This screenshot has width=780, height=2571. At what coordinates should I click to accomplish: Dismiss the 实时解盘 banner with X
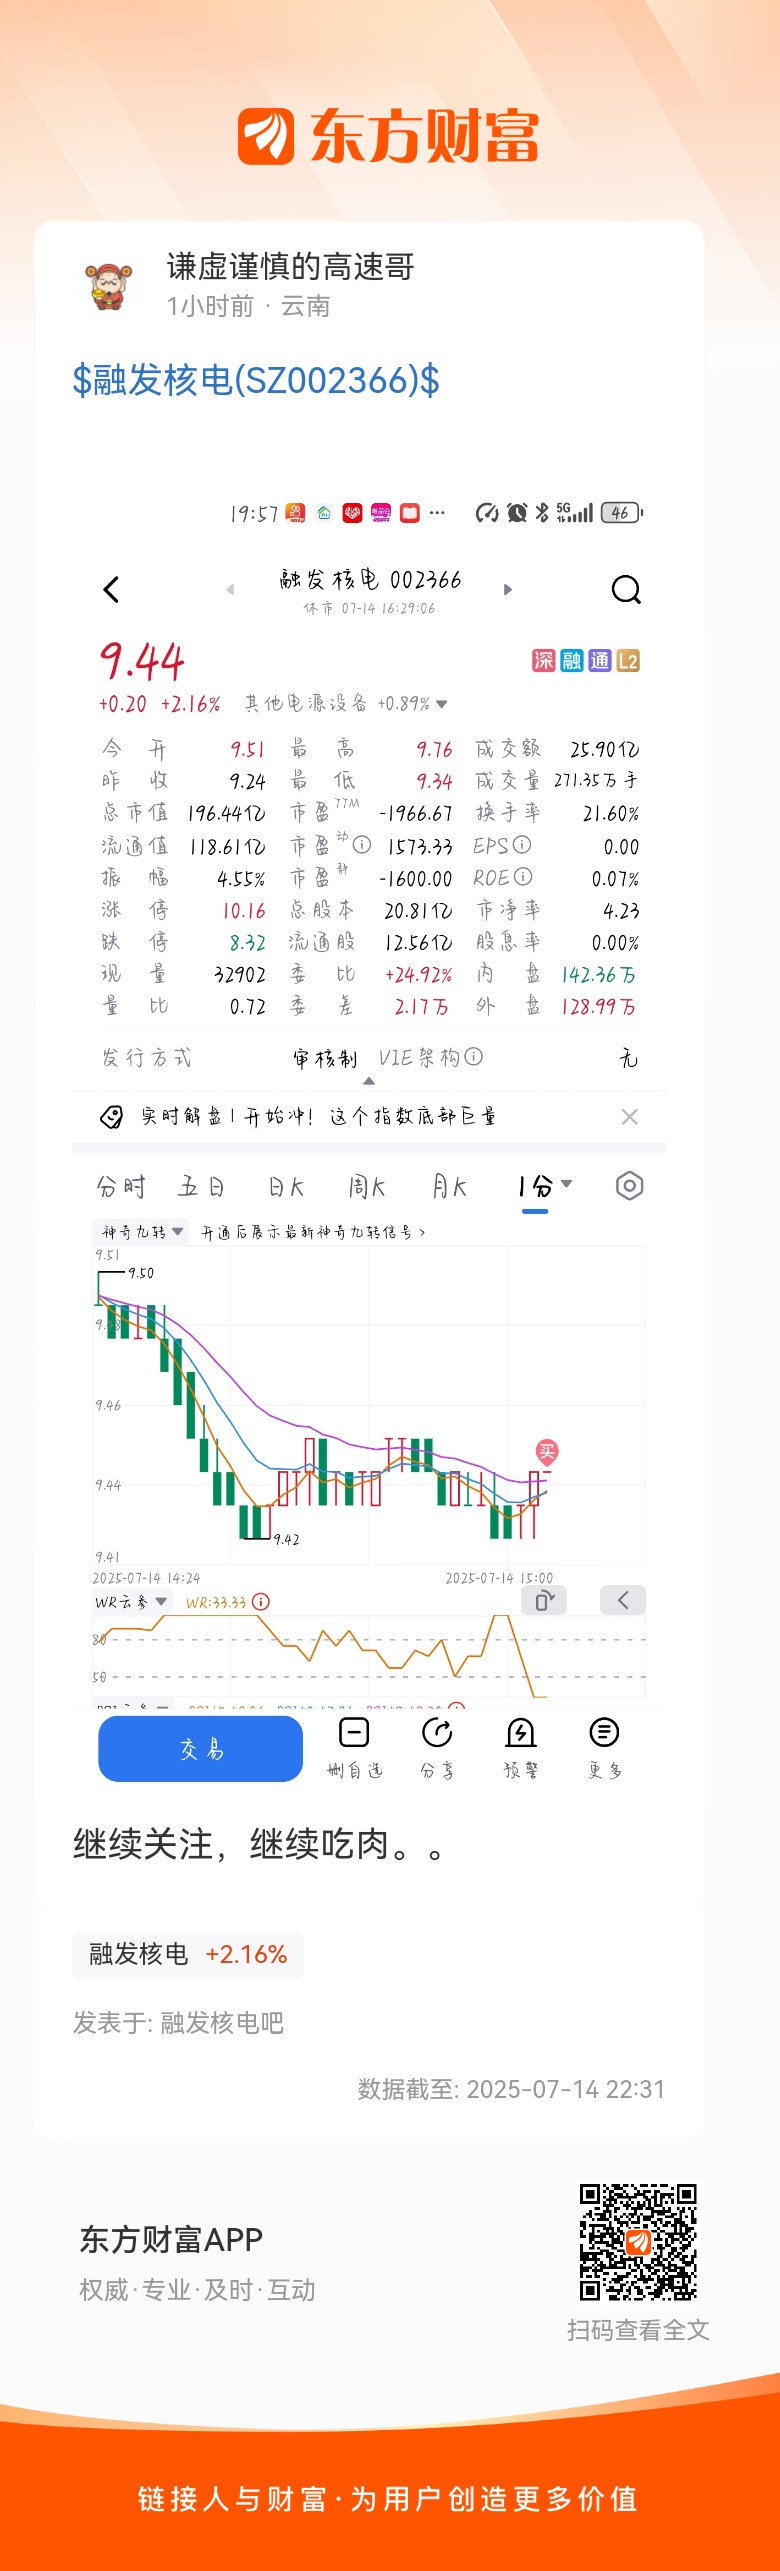point(629,1117)
